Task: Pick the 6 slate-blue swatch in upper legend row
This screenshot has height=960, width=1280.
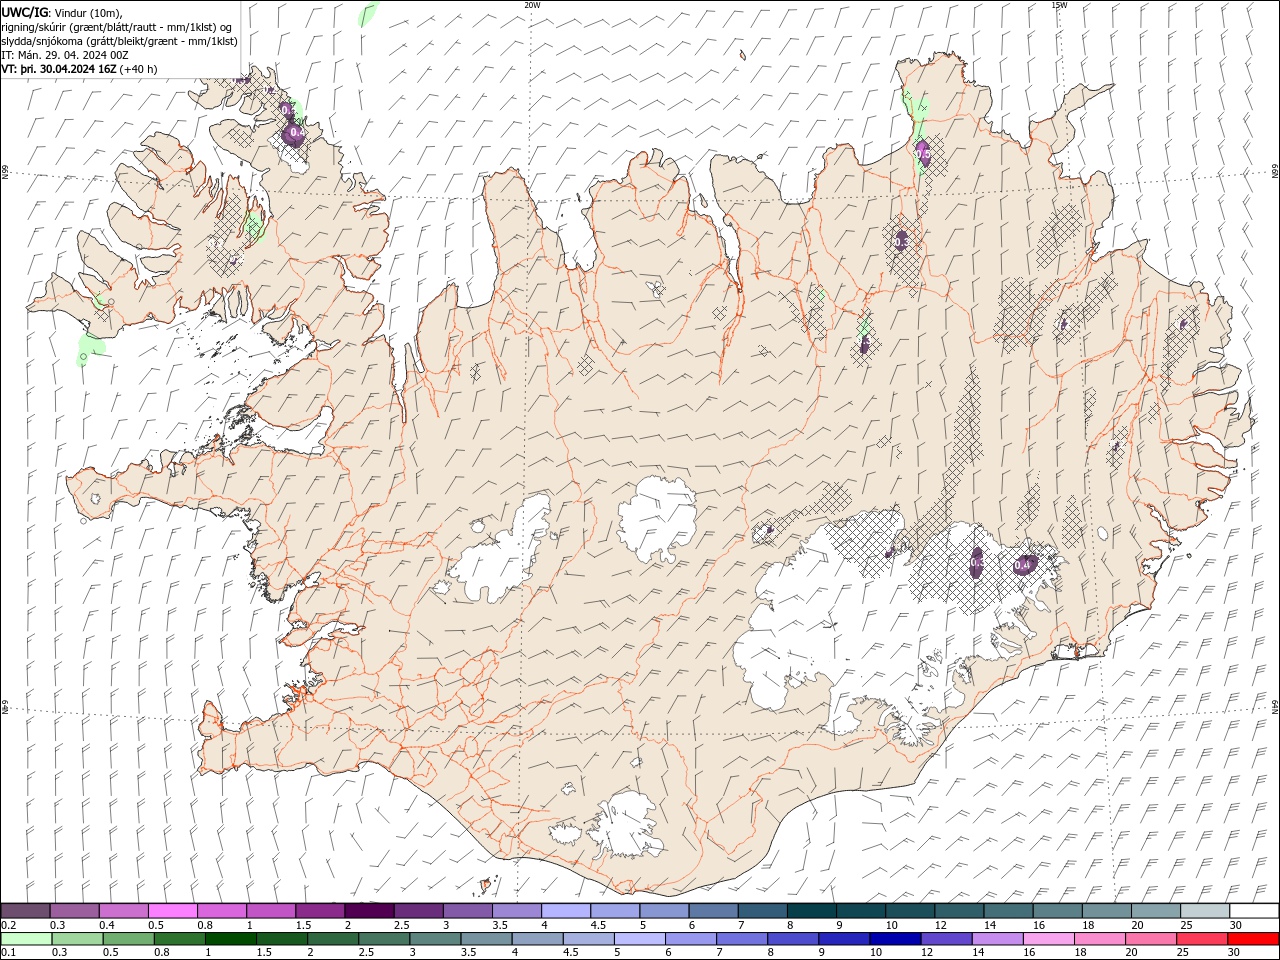Action: (712, 911)
